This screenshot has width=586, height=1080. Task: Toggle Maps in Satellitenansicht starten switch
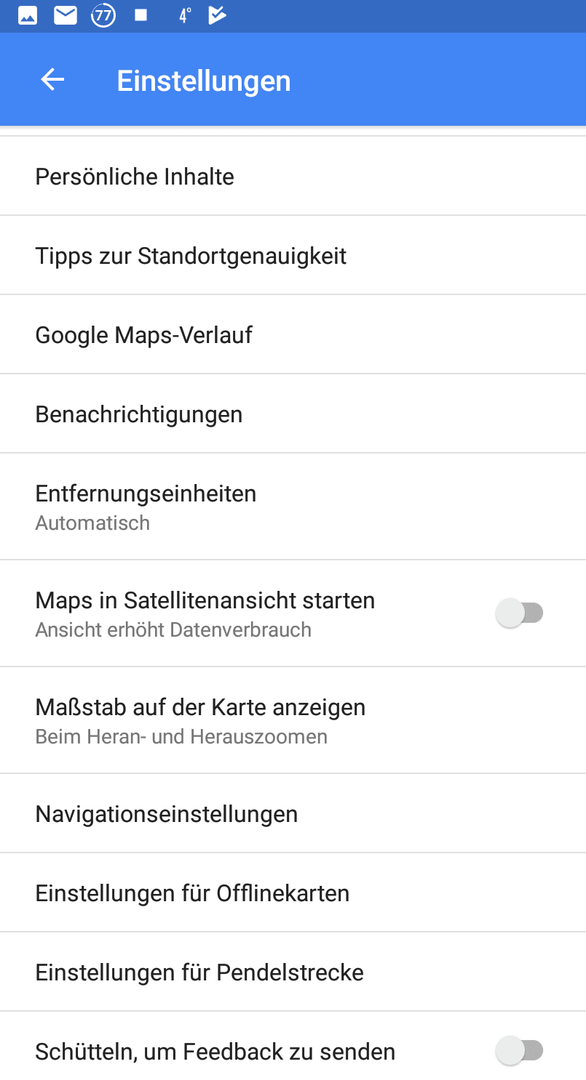pyautogui.click(x=520, y=613)
